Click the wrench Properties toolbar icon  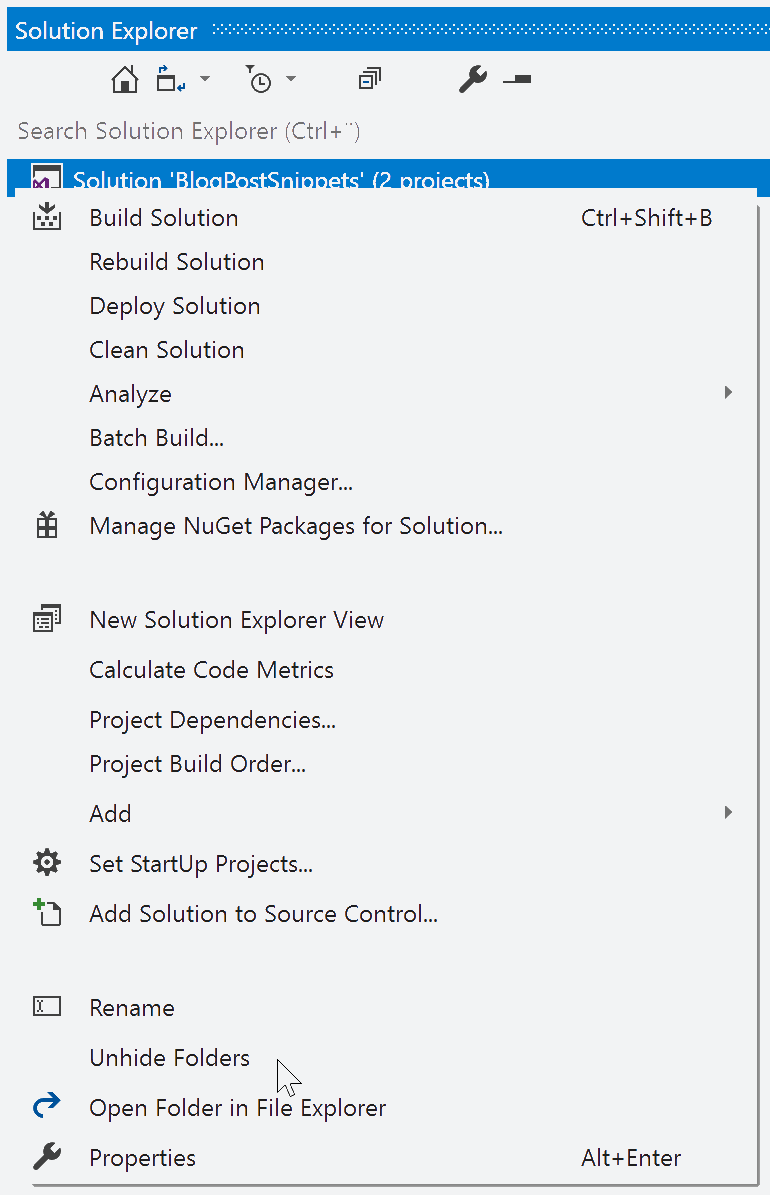(472, 80)
